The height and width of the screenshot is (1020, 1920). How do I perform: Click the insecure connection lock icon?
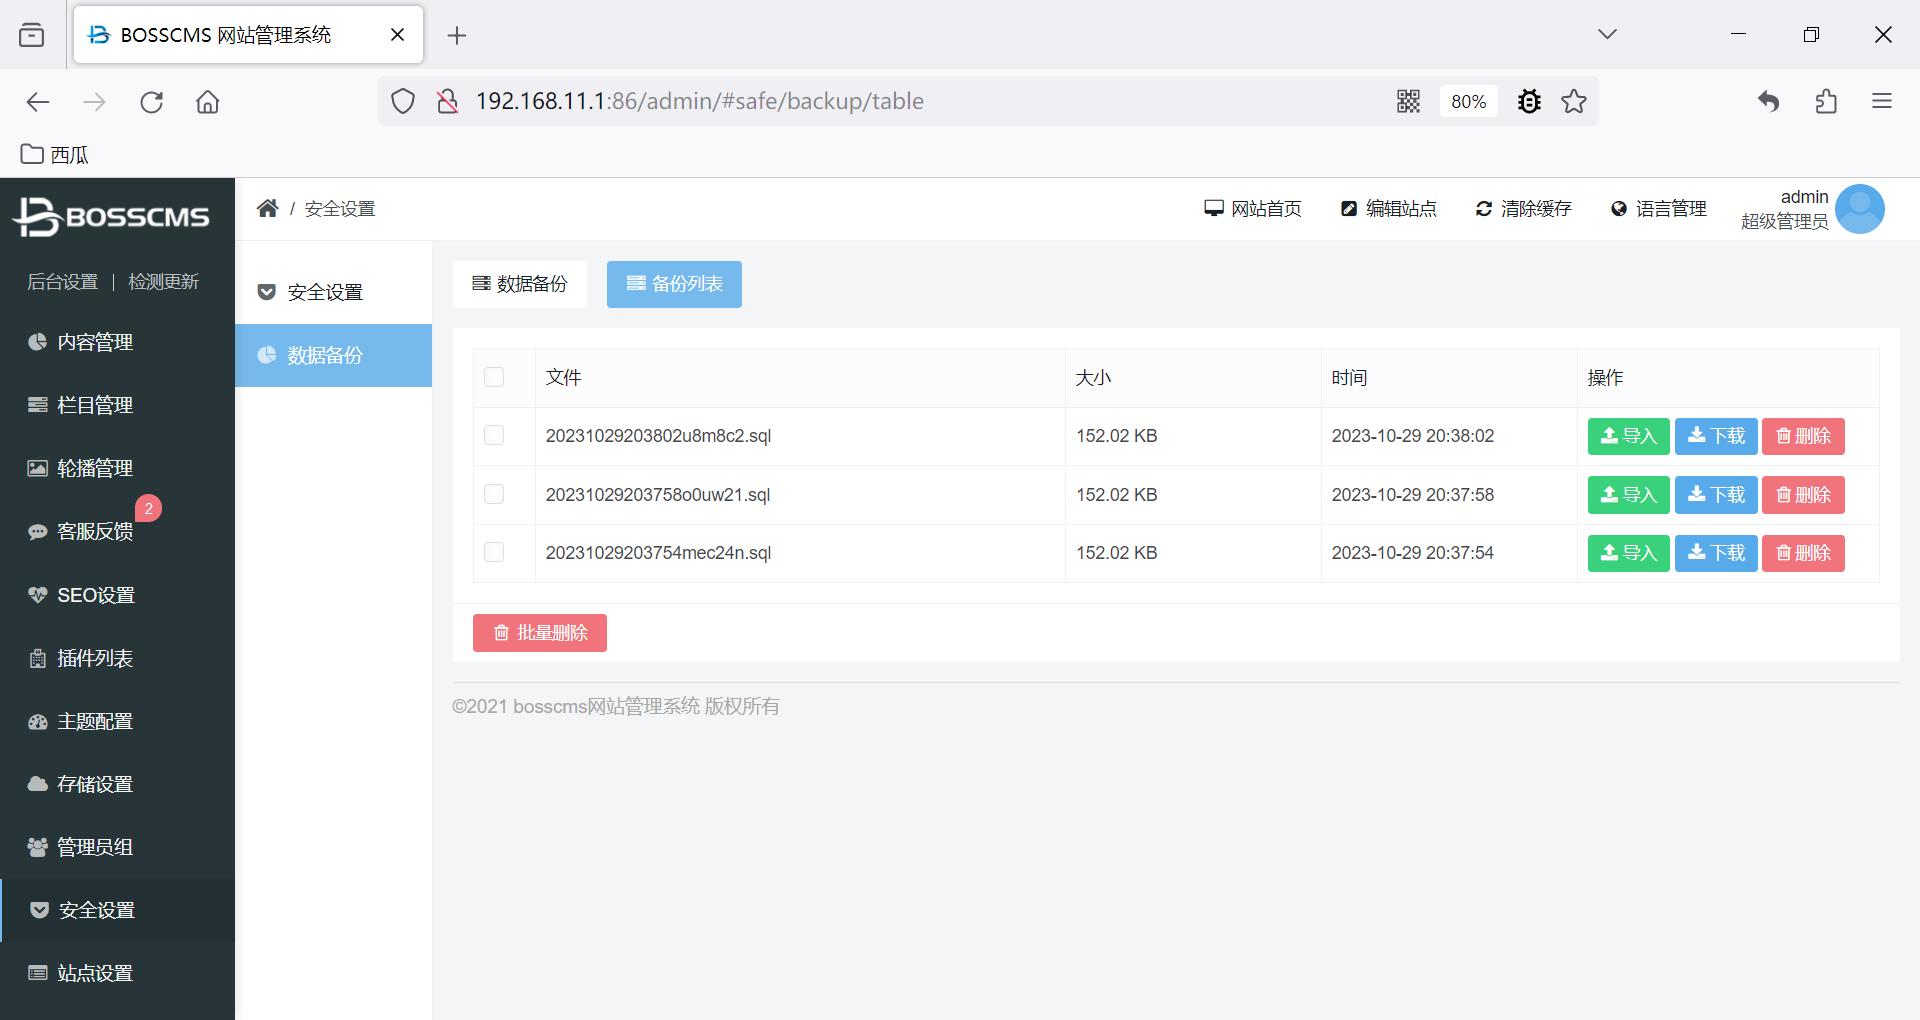tap(447, 101)
